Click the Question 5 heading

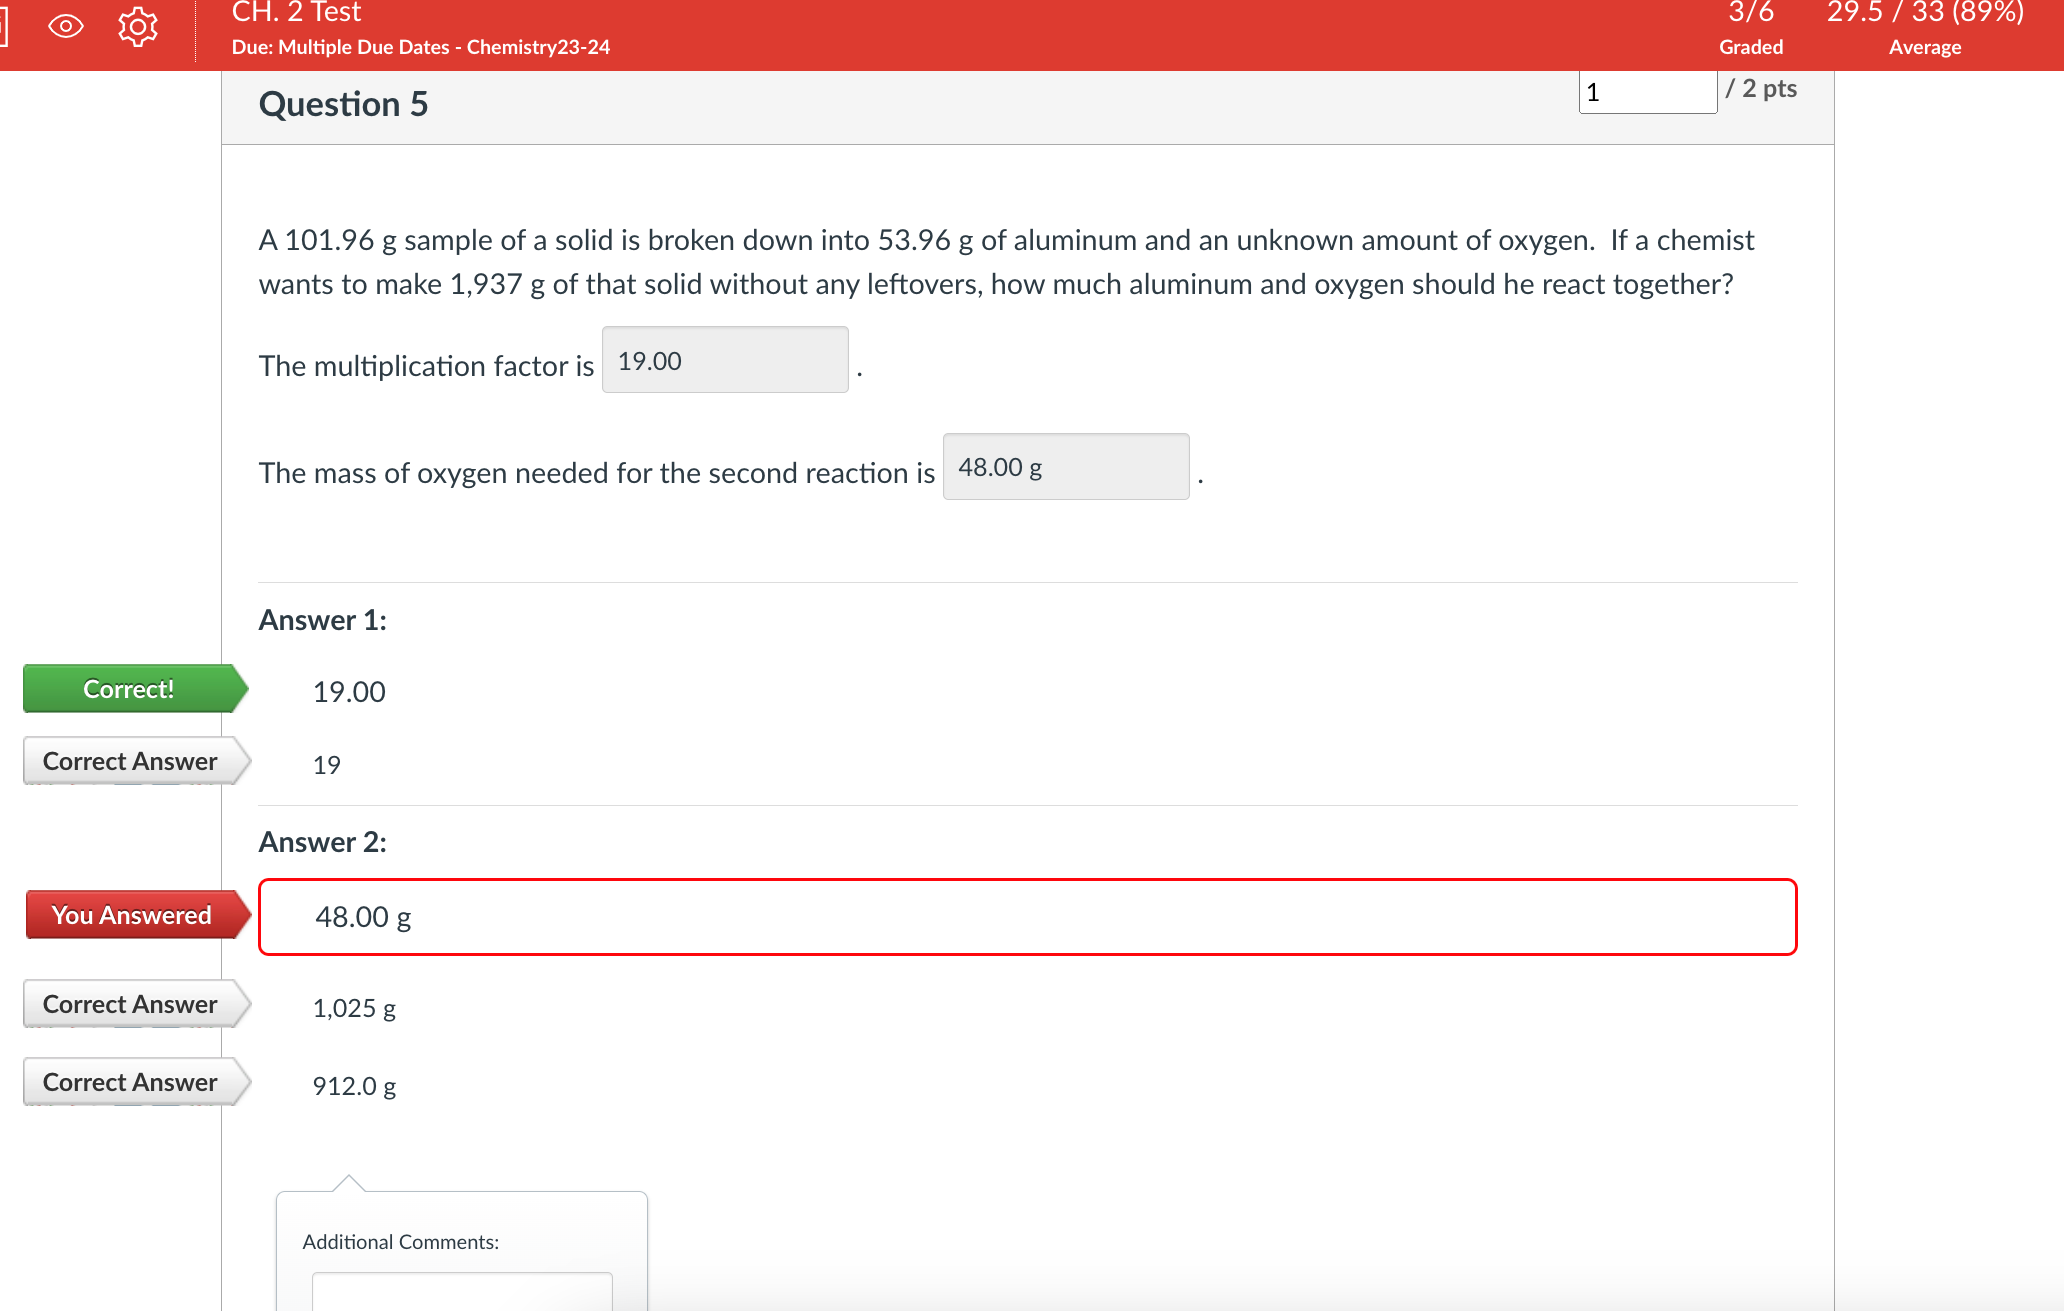pyautogui.click(x=343, y=104)
